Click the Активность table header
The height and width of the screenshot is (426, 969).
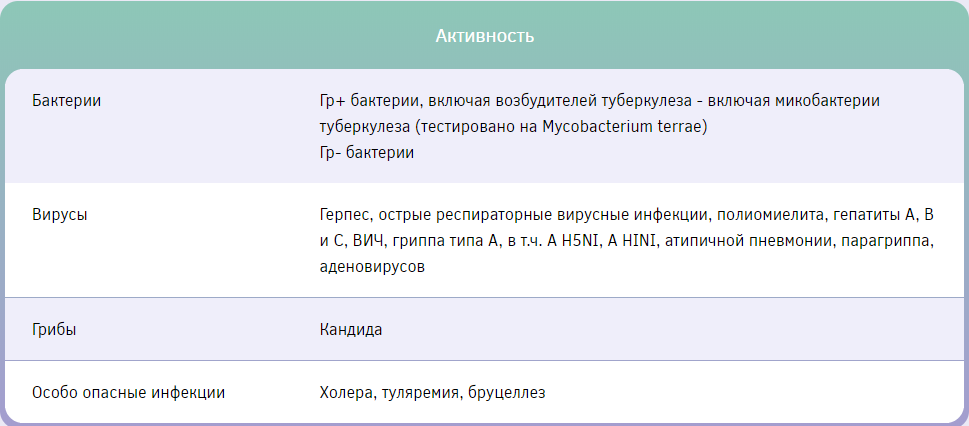pos(484,36)
